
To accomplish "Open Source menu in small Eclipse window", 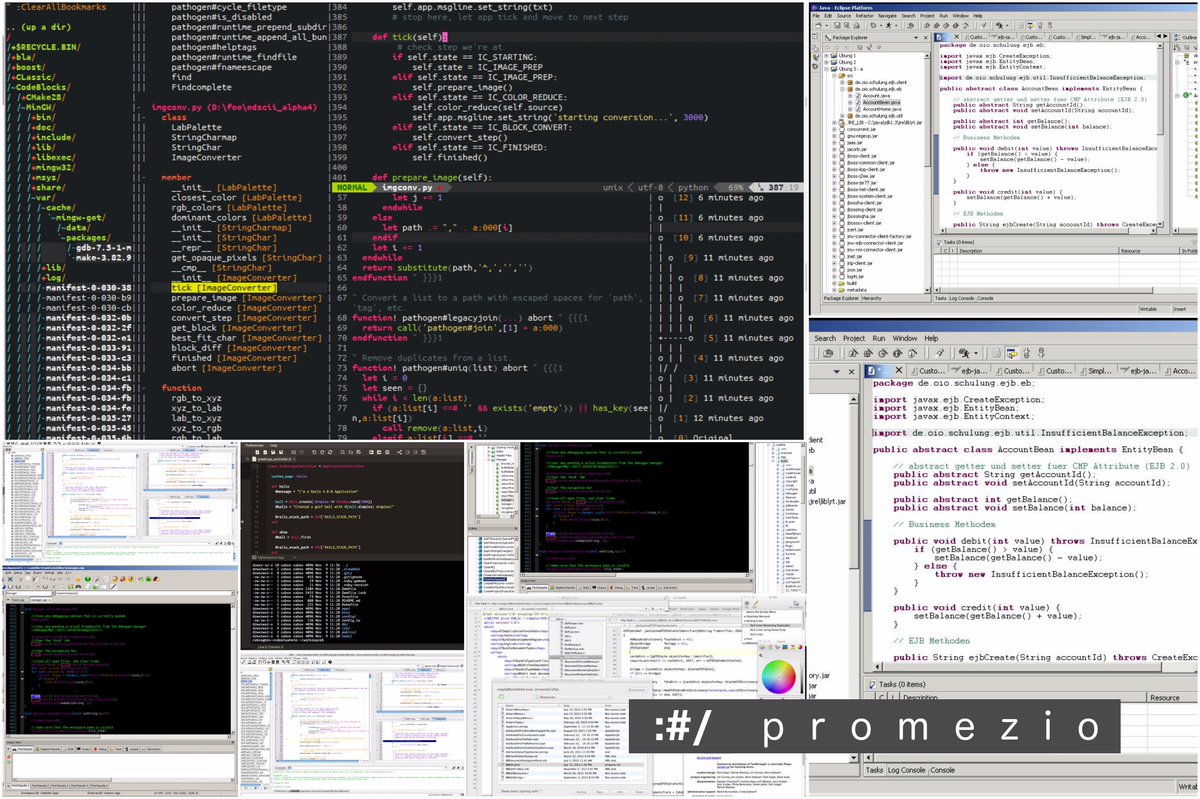I will 844,16.
